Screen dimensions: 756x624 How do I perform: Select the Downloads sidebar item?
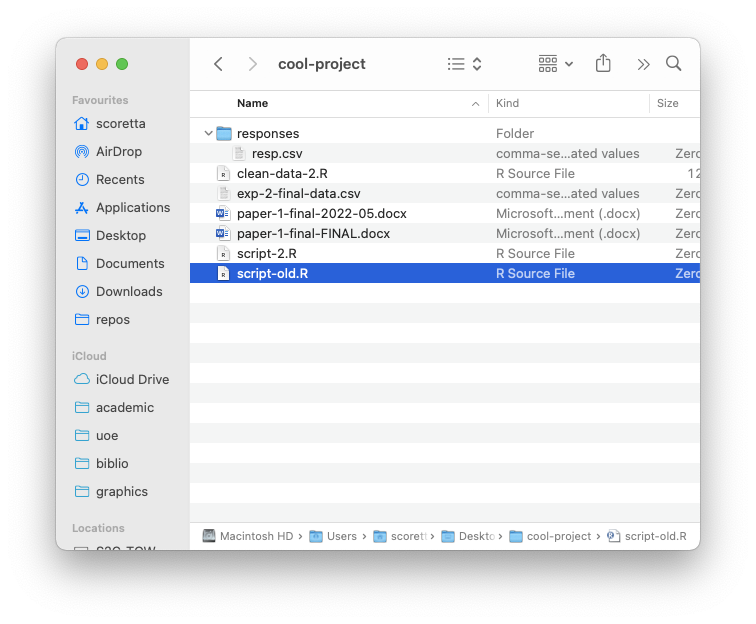pos(128,292)
